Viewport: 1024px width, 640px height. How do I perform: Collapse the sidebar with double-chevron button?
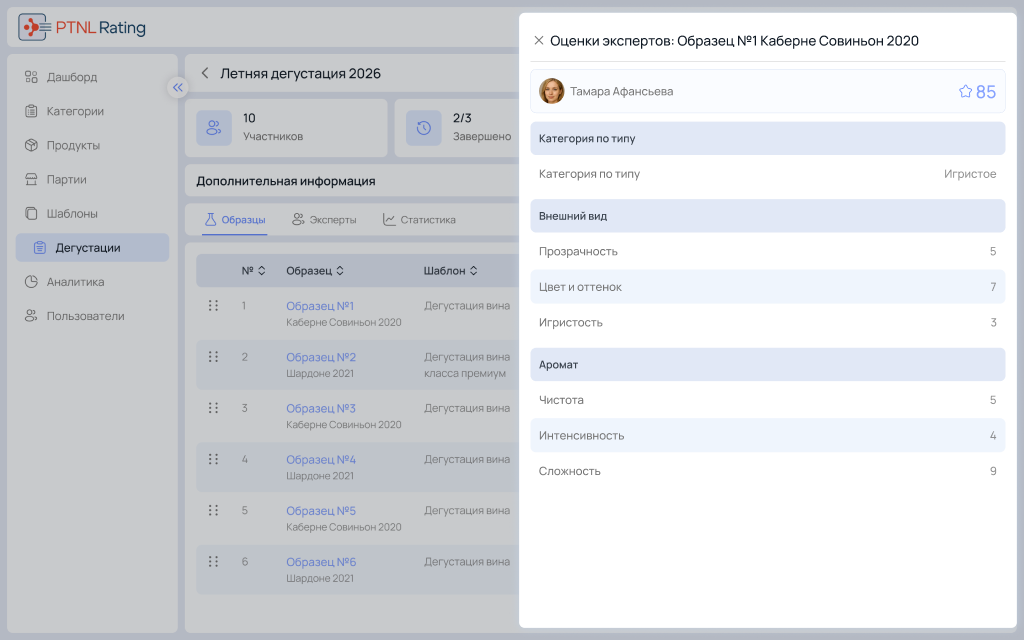click(178, 88)
